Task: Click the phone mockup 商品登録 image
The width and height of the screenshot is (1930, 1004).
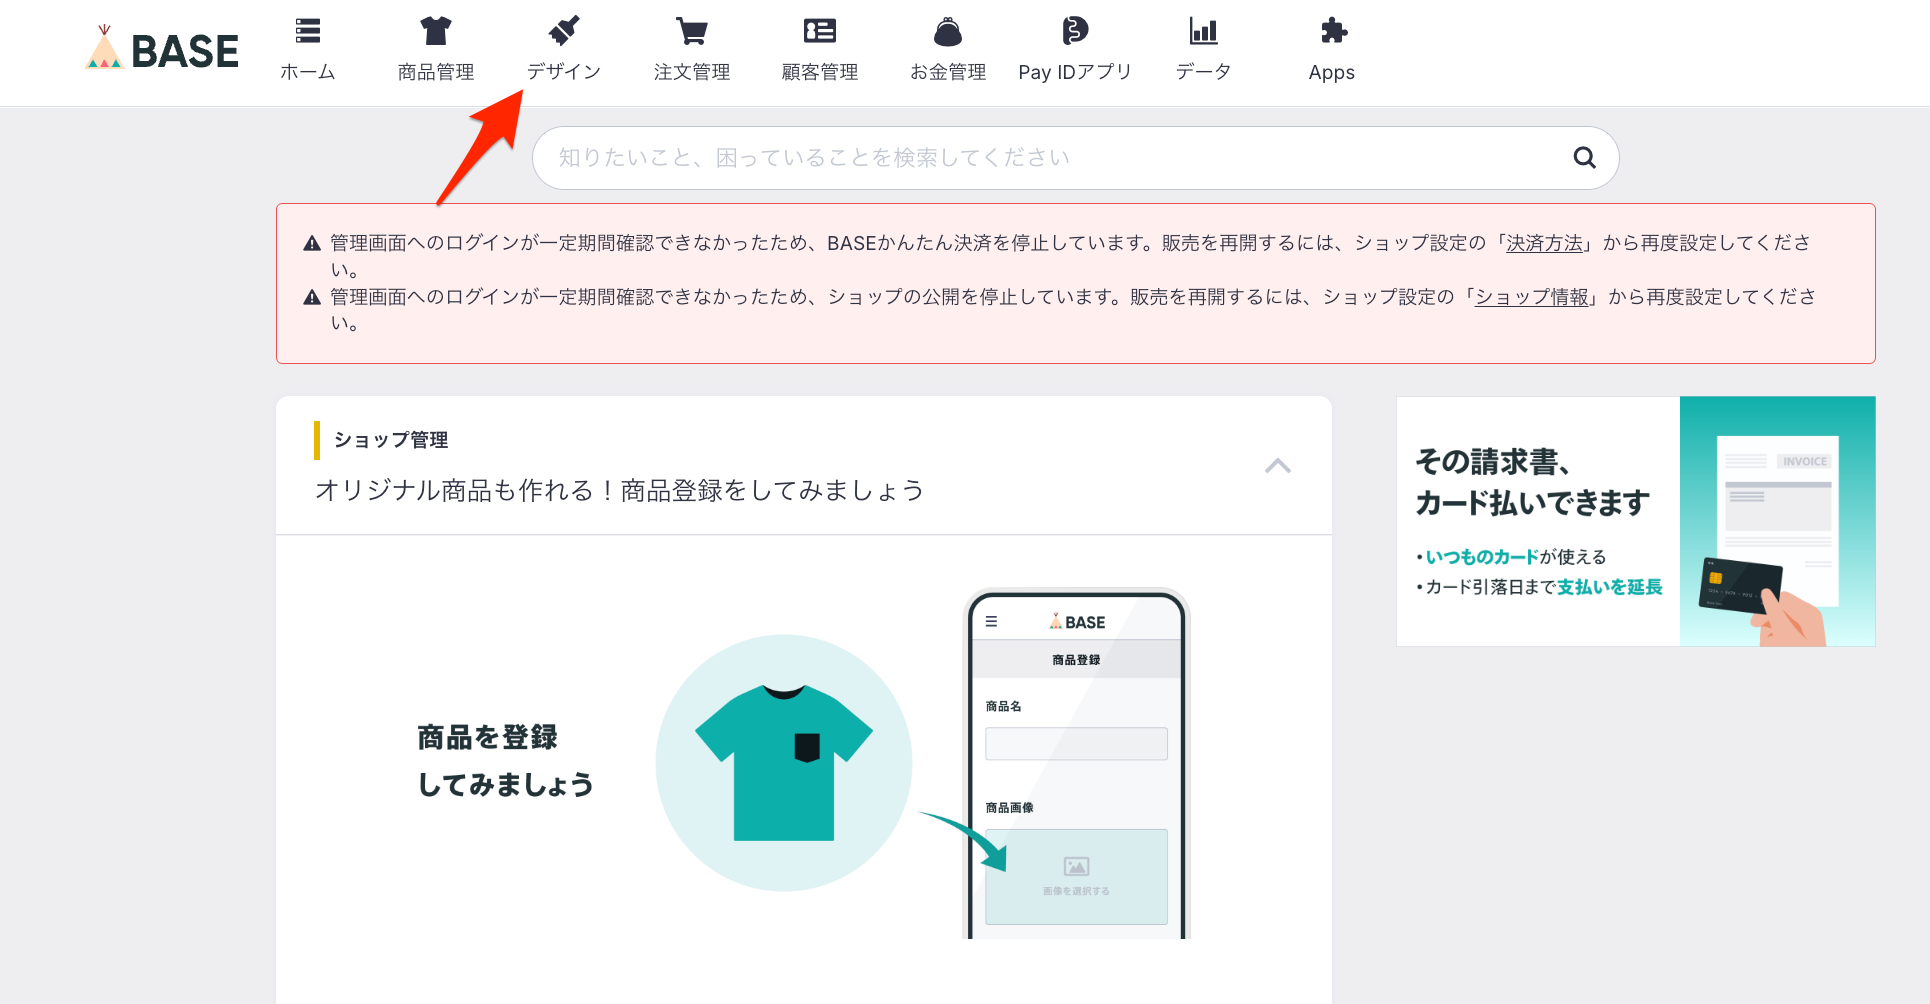Action: (1076, 765)
